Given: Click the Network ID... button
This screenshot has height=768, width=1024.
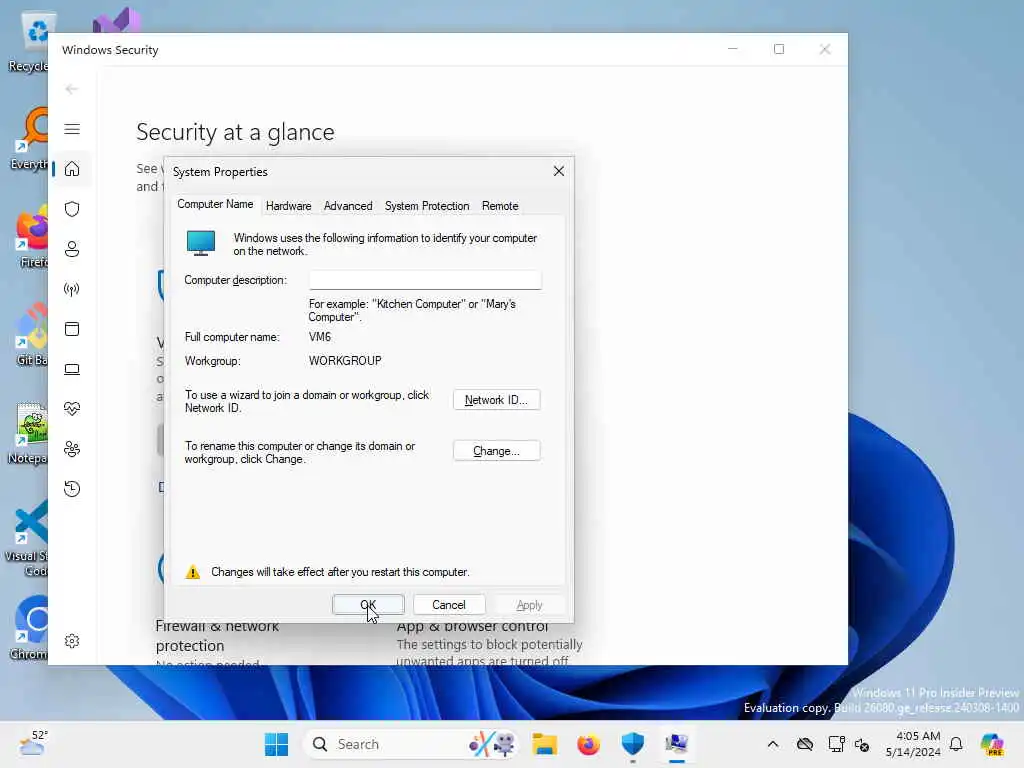Looking at the screenshot, I should [496, 400].
